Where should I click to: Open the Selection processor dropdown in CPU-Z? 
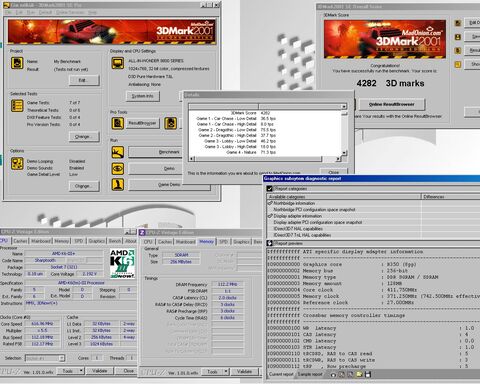tap(62, 358)
